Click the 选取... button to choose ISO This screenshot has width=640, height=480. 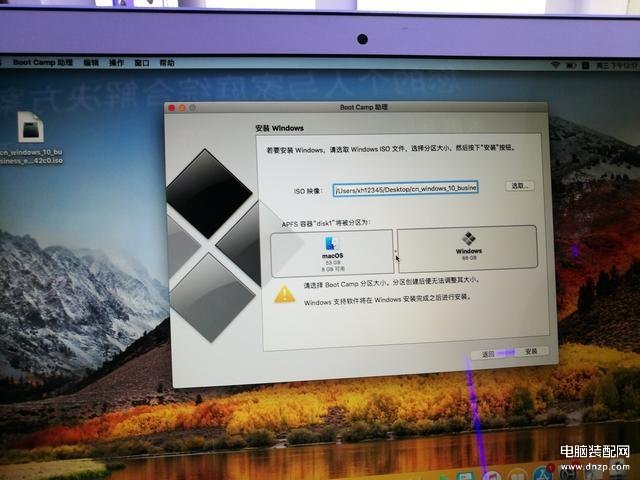coord(520,186)
